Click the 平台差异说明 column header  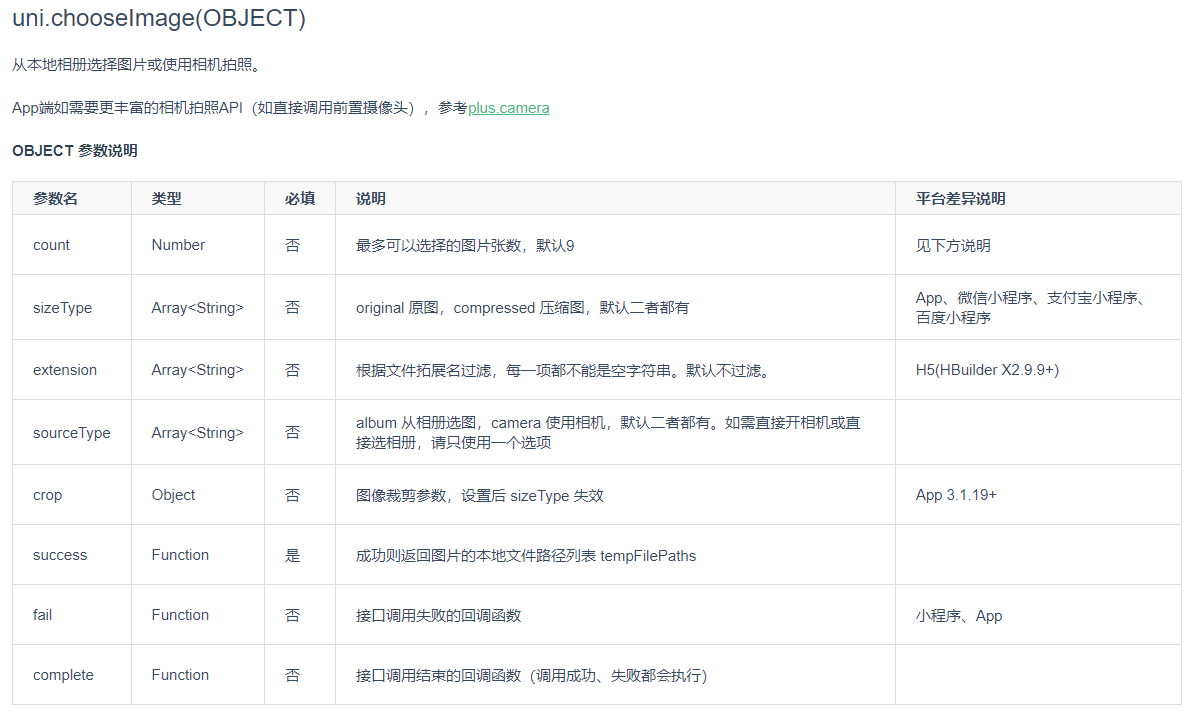953,198
